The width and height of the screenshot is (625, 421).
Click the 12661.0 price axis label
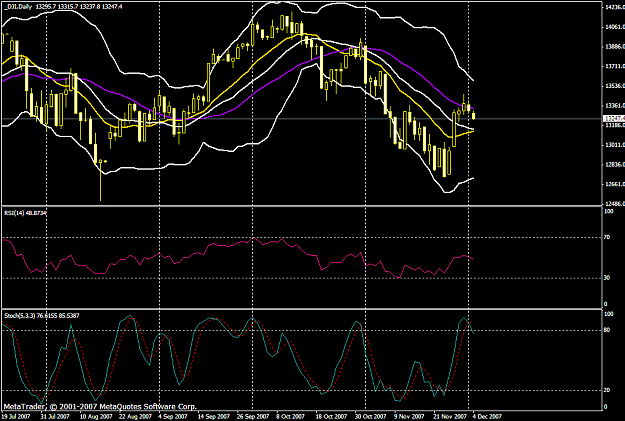coord(615,185)
